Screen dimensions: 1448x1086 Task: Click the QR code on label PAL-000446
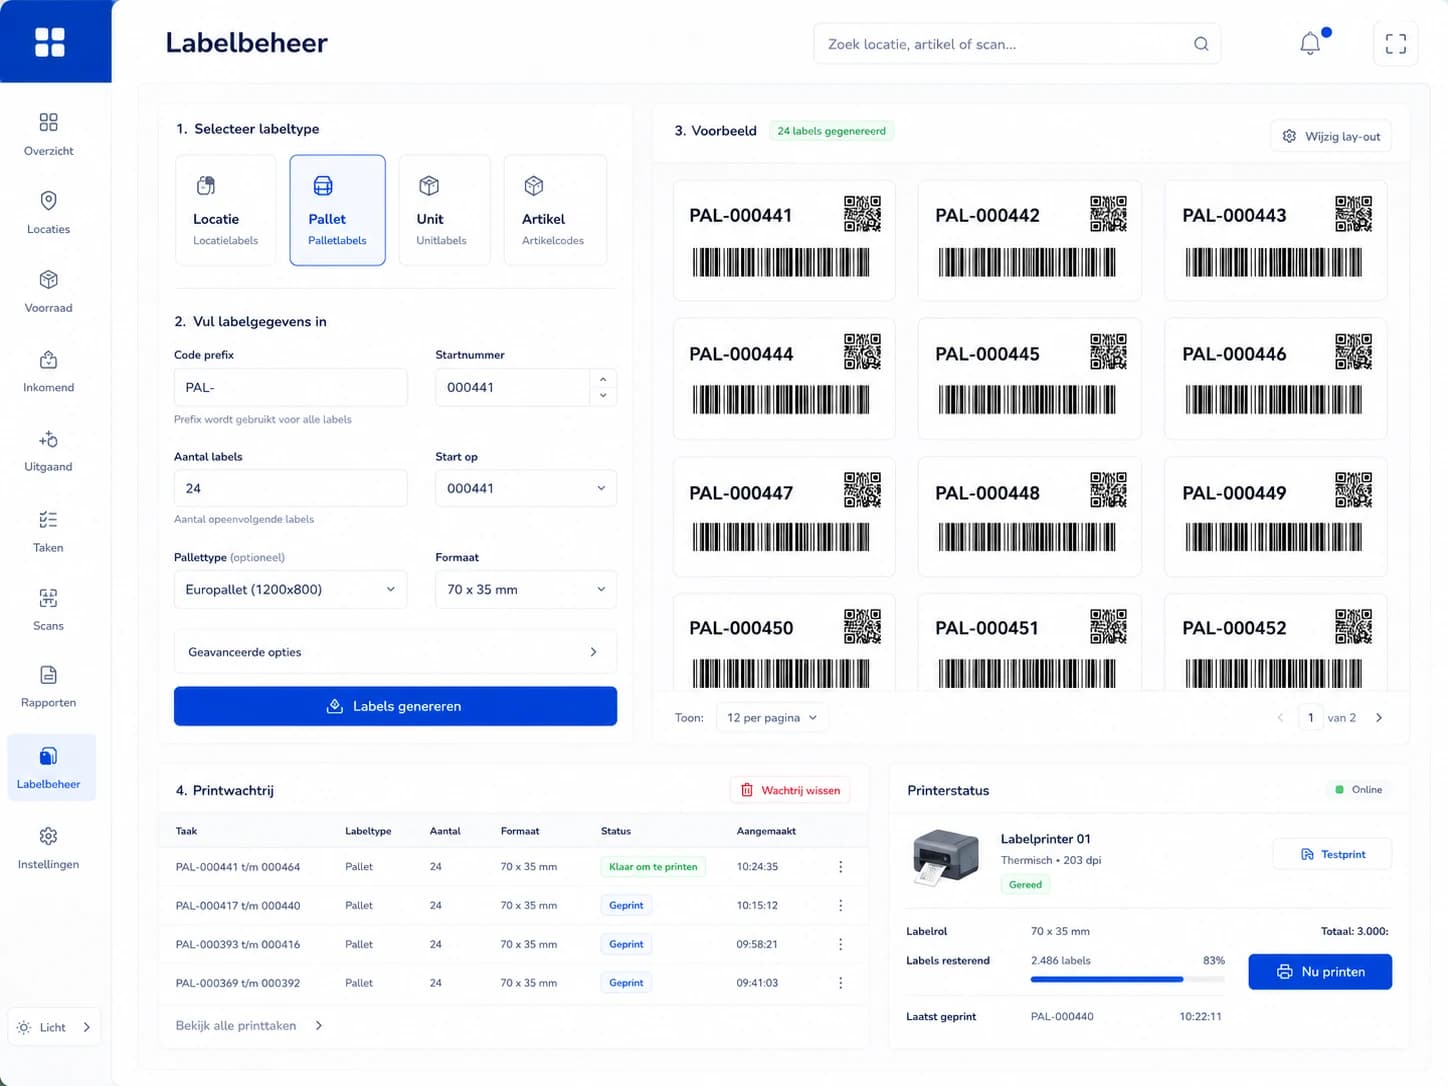point(1354,352)
